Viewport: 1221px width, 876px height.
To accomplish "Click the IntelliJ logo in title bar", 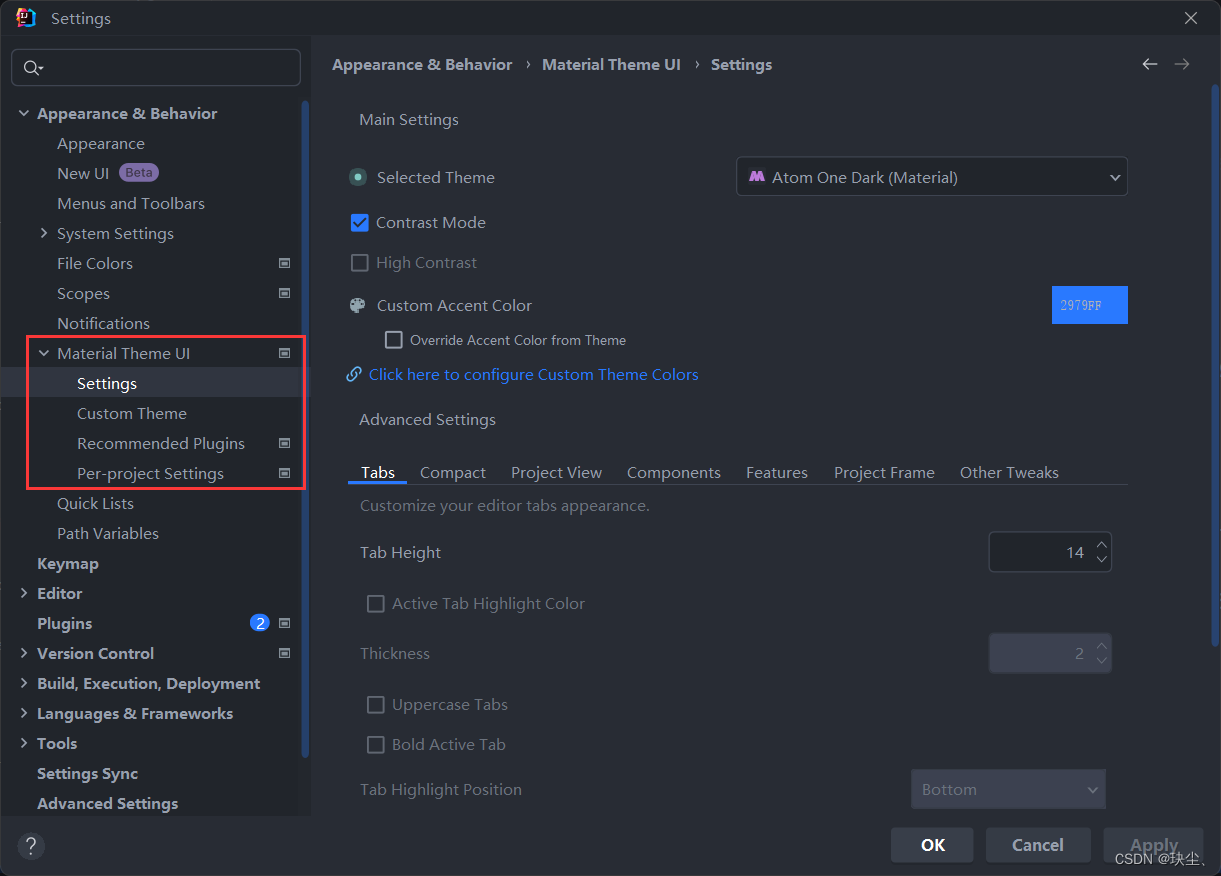I will click(26, 18).
